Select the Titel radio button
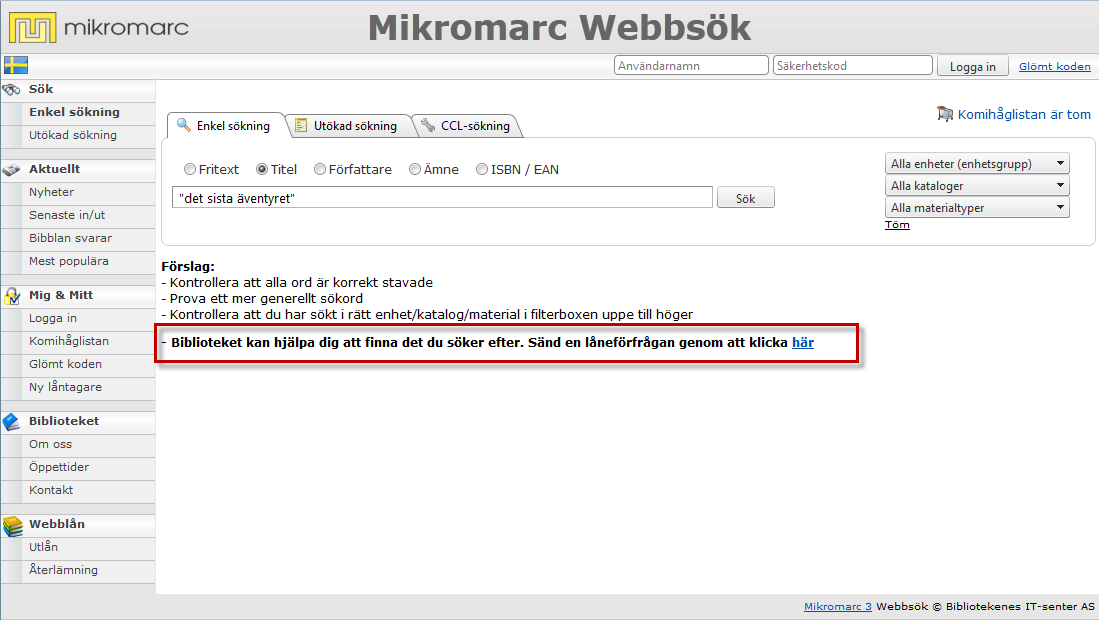 pos(261,169)
